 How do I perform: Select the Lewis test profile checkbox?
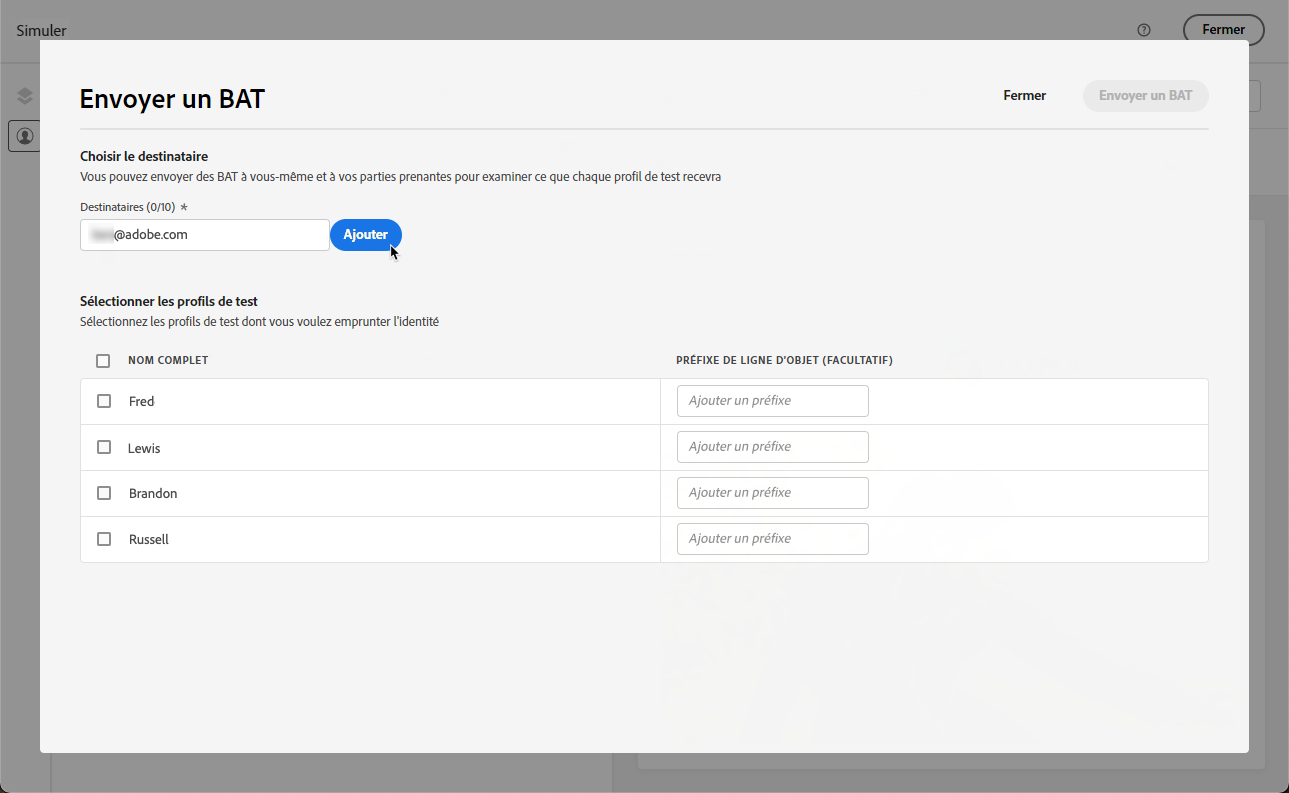tap(104, 447)
